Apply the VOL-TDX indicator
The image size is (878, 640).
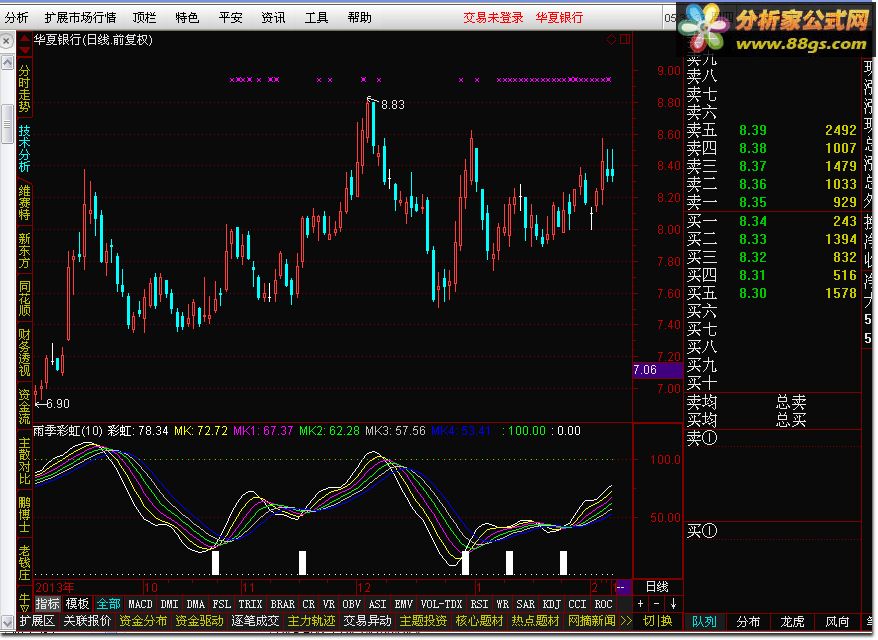click(441, 604)
